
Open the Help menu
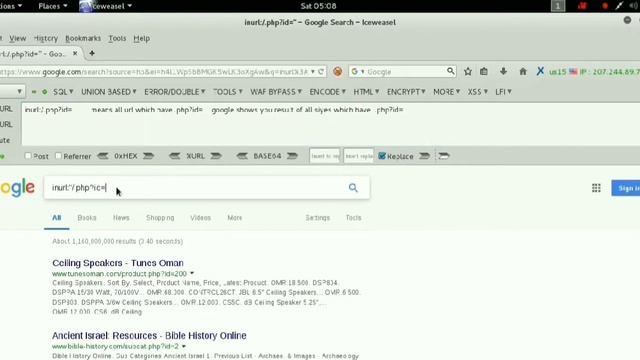[x=142, y=38]
